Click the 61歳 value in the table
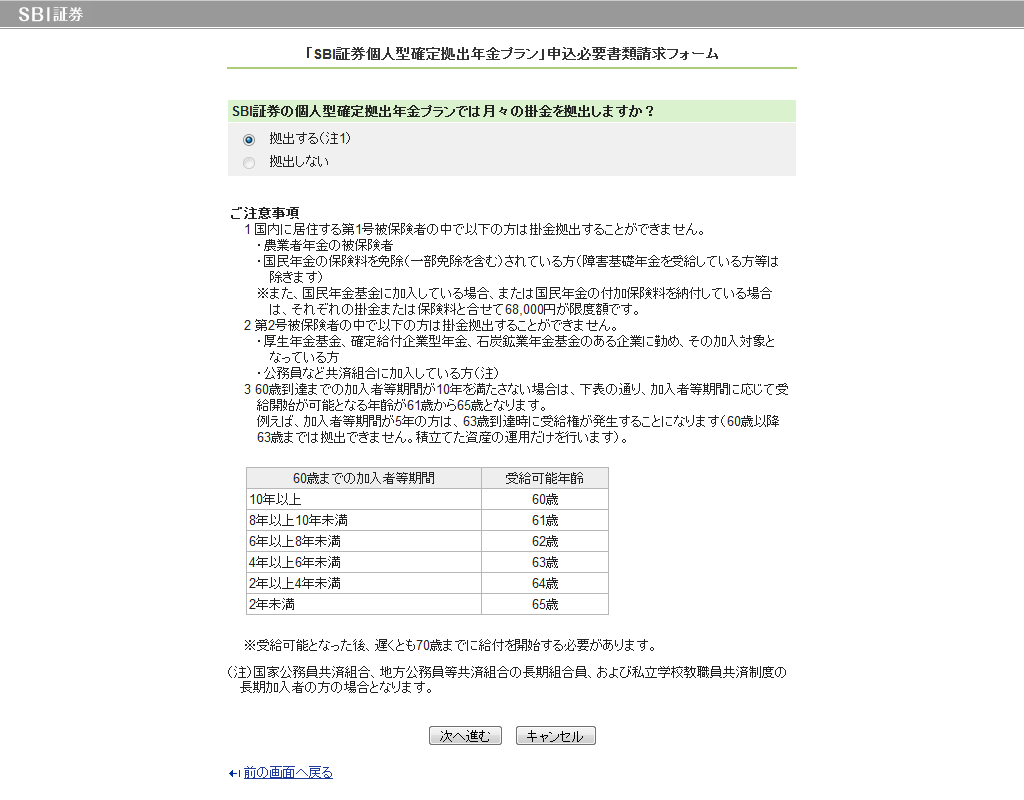Viewport: 1024px width, 800px height. click(x=545, y=520)
